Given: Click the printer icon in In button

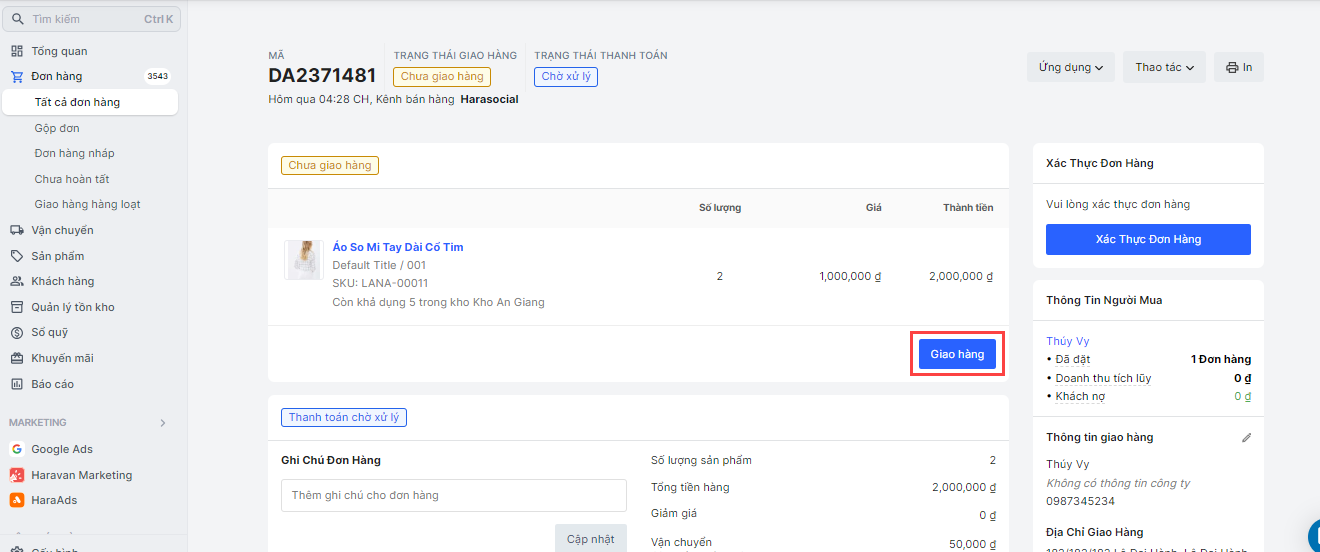Looking at the screenshot, I should [x=1232, y=67].
